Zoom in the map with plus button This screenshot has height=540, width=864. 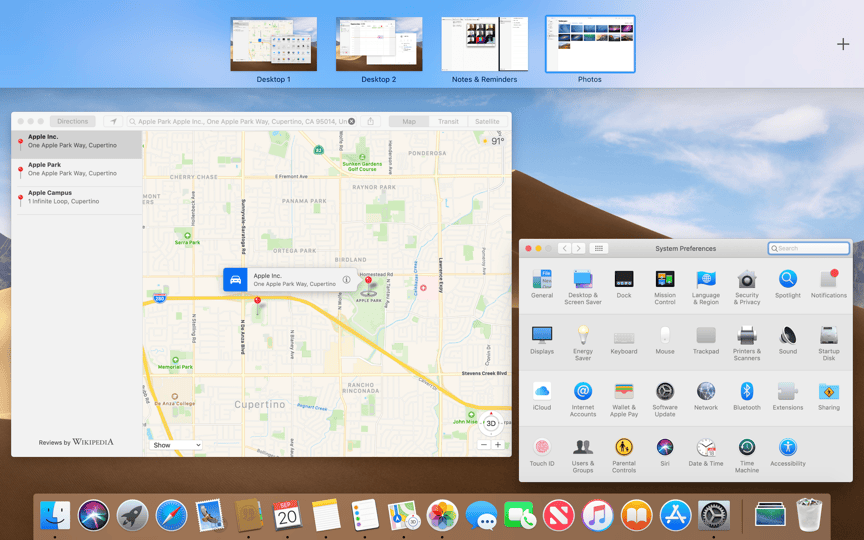click(498, 445)
